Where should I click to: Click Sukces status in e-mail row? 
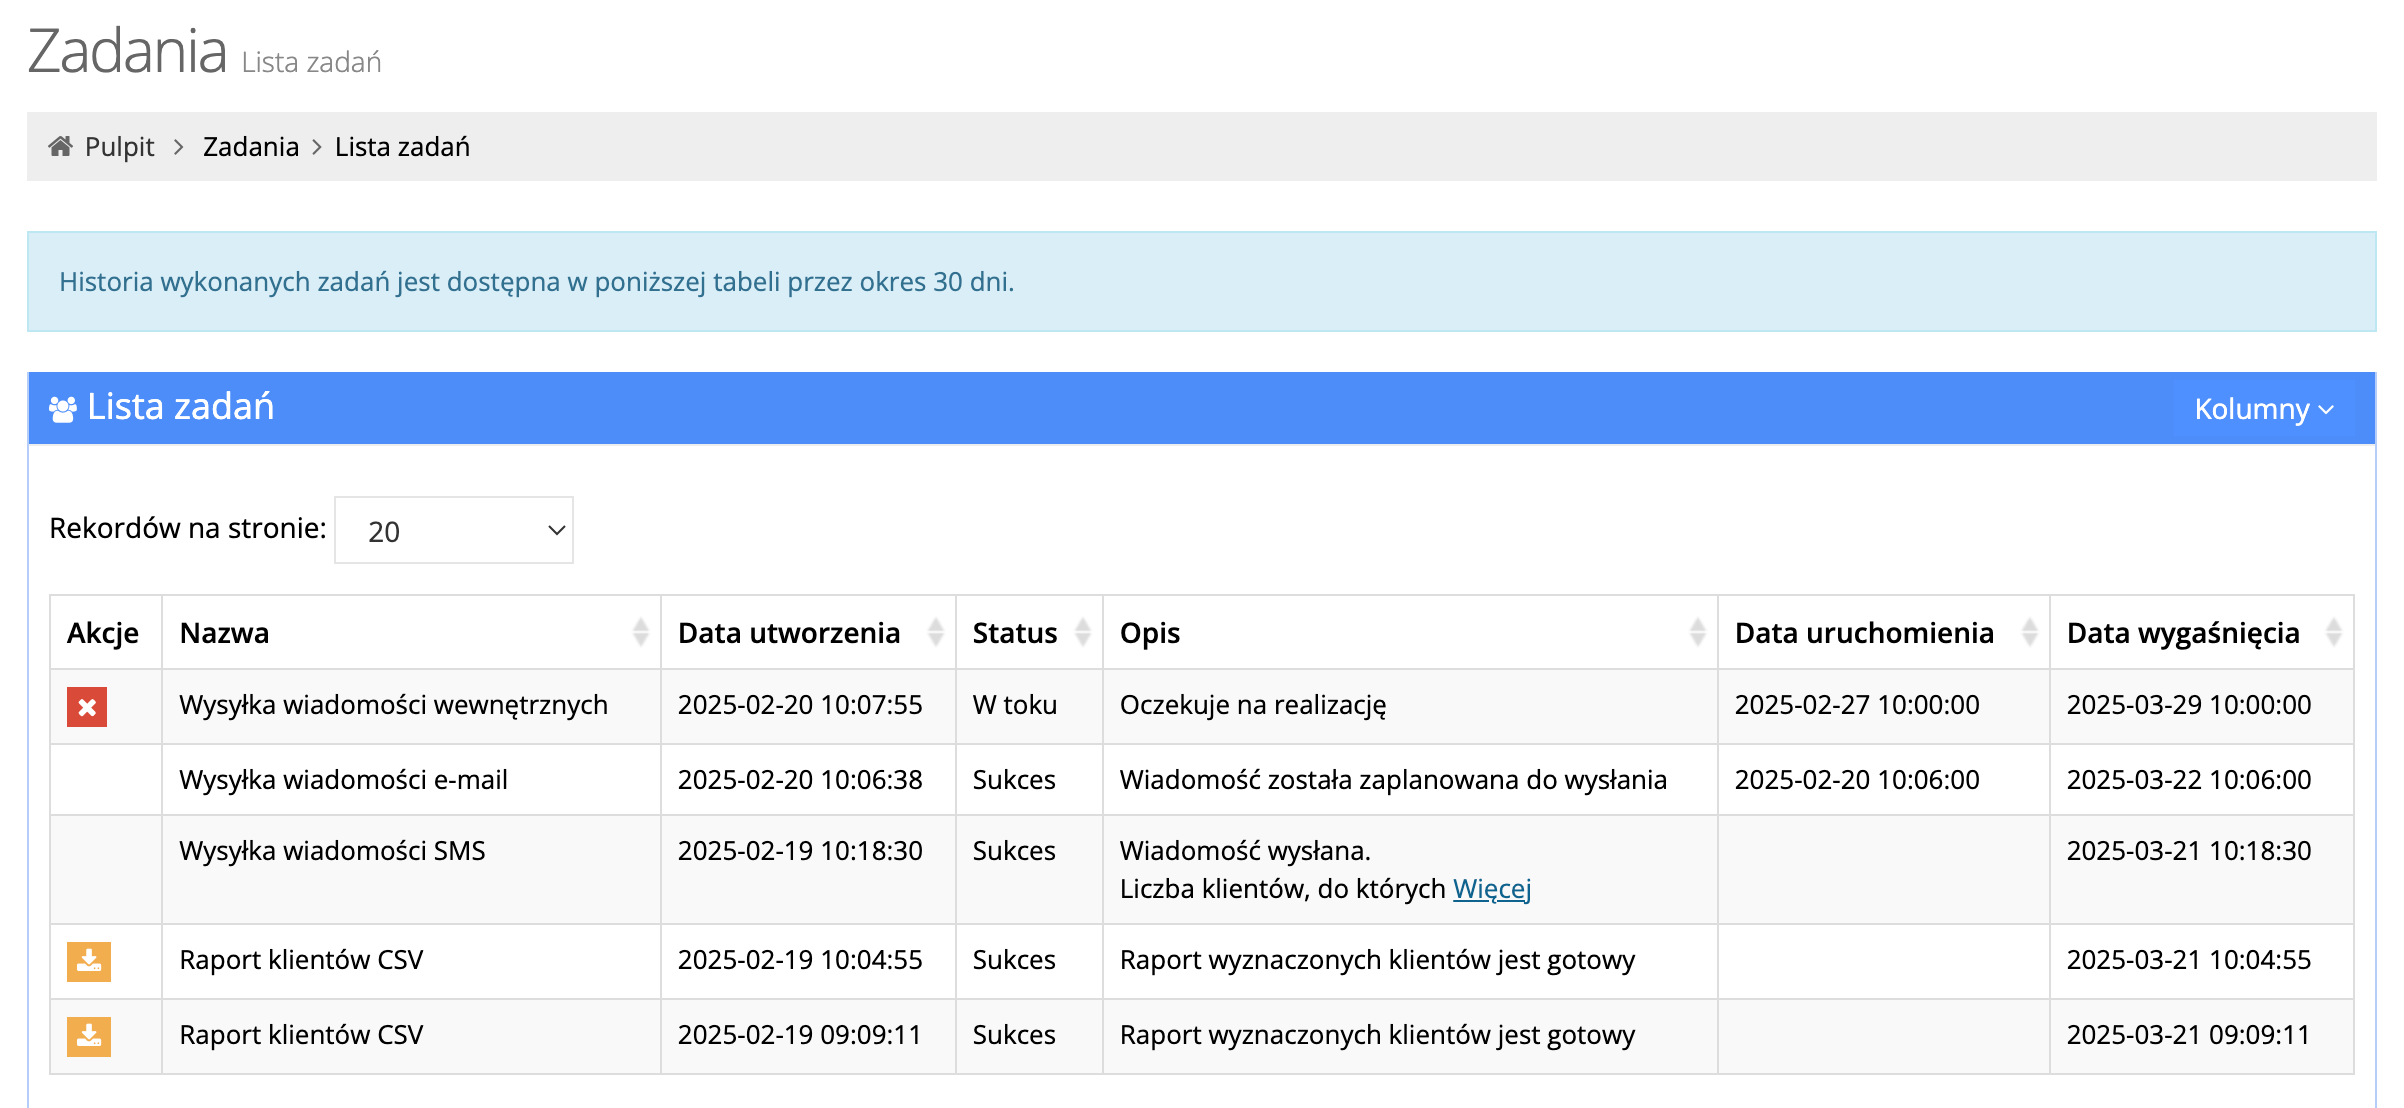1014,780
